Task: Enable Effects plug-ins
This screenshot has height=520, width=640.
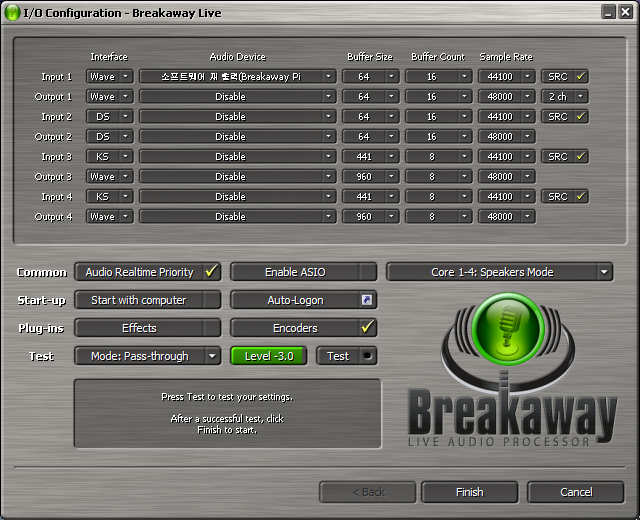Action: 148,328
